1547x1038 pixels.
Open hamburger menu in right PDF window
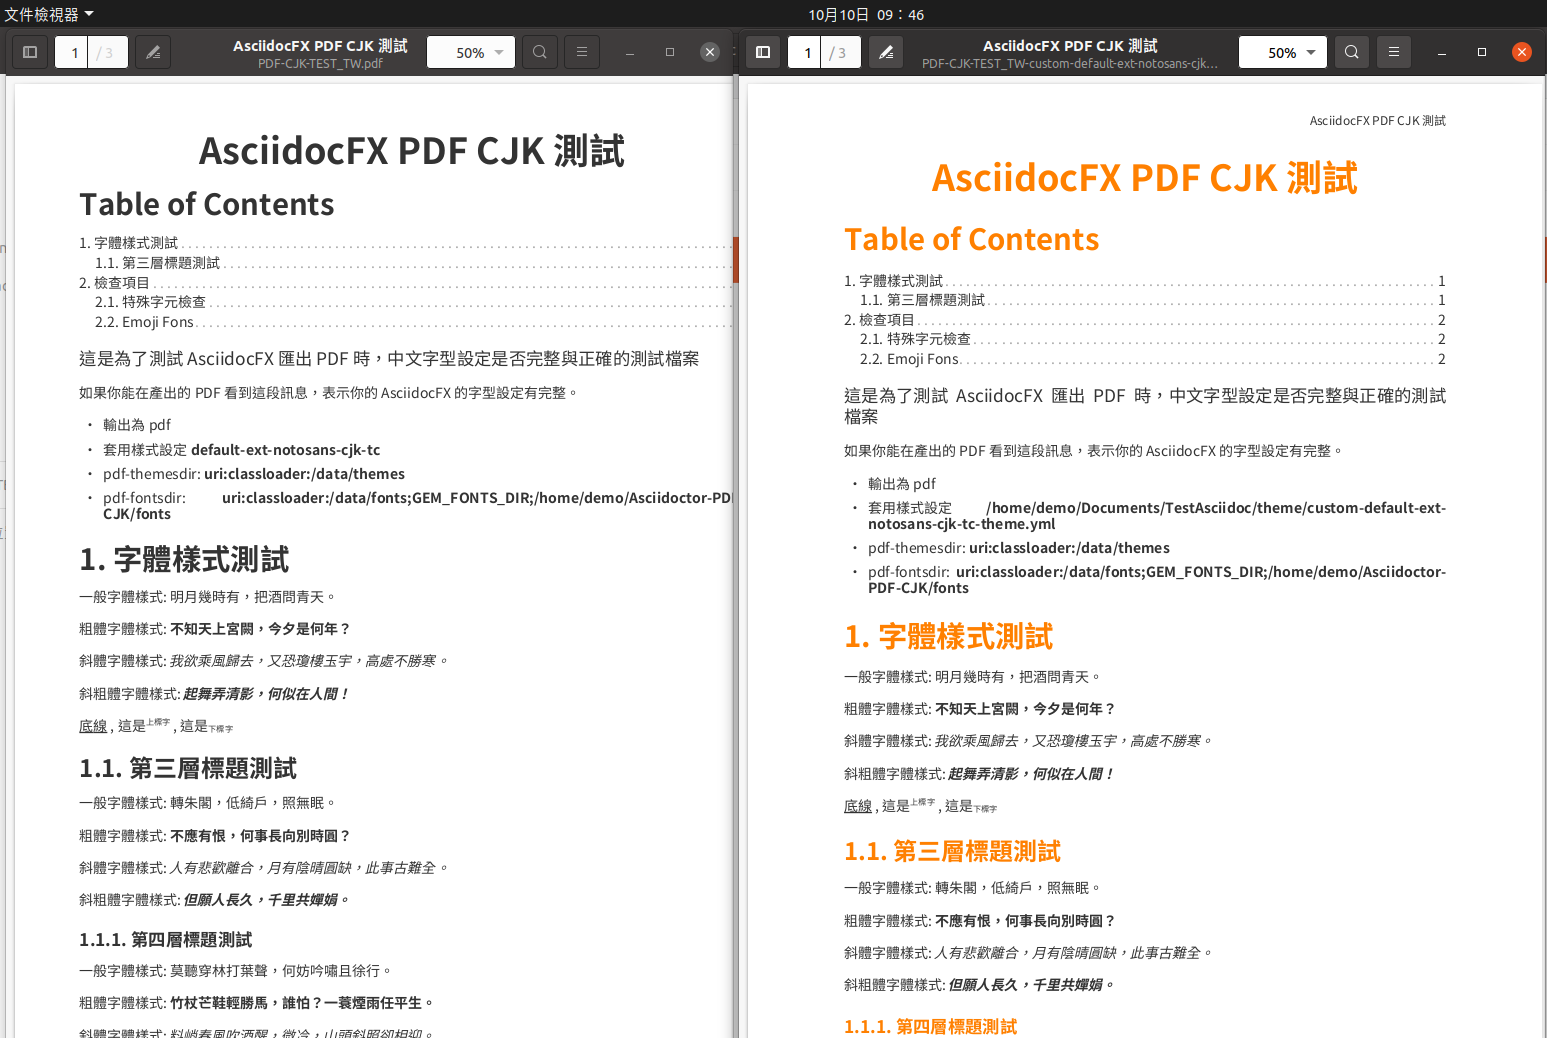coord(1394,52)
